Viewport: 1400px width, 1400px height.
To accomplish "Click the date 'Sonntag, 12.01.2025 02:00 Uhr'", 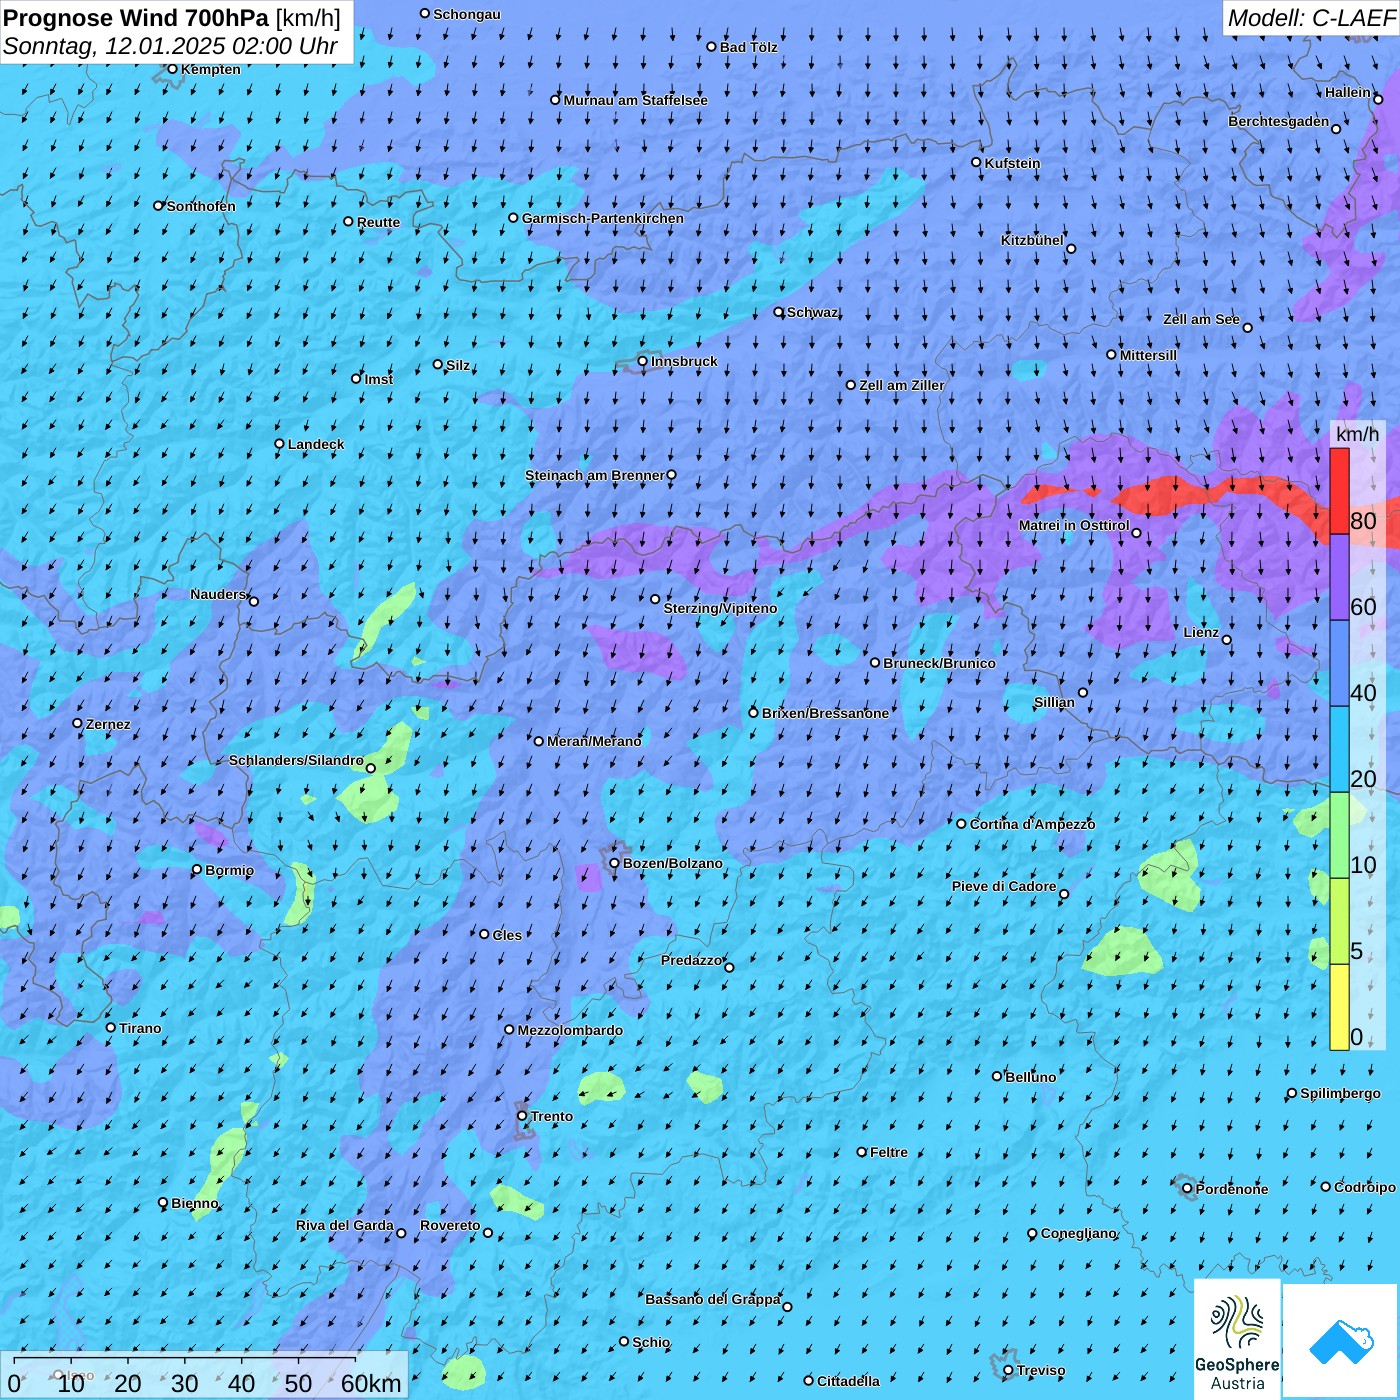I will (x=170, y=46).
